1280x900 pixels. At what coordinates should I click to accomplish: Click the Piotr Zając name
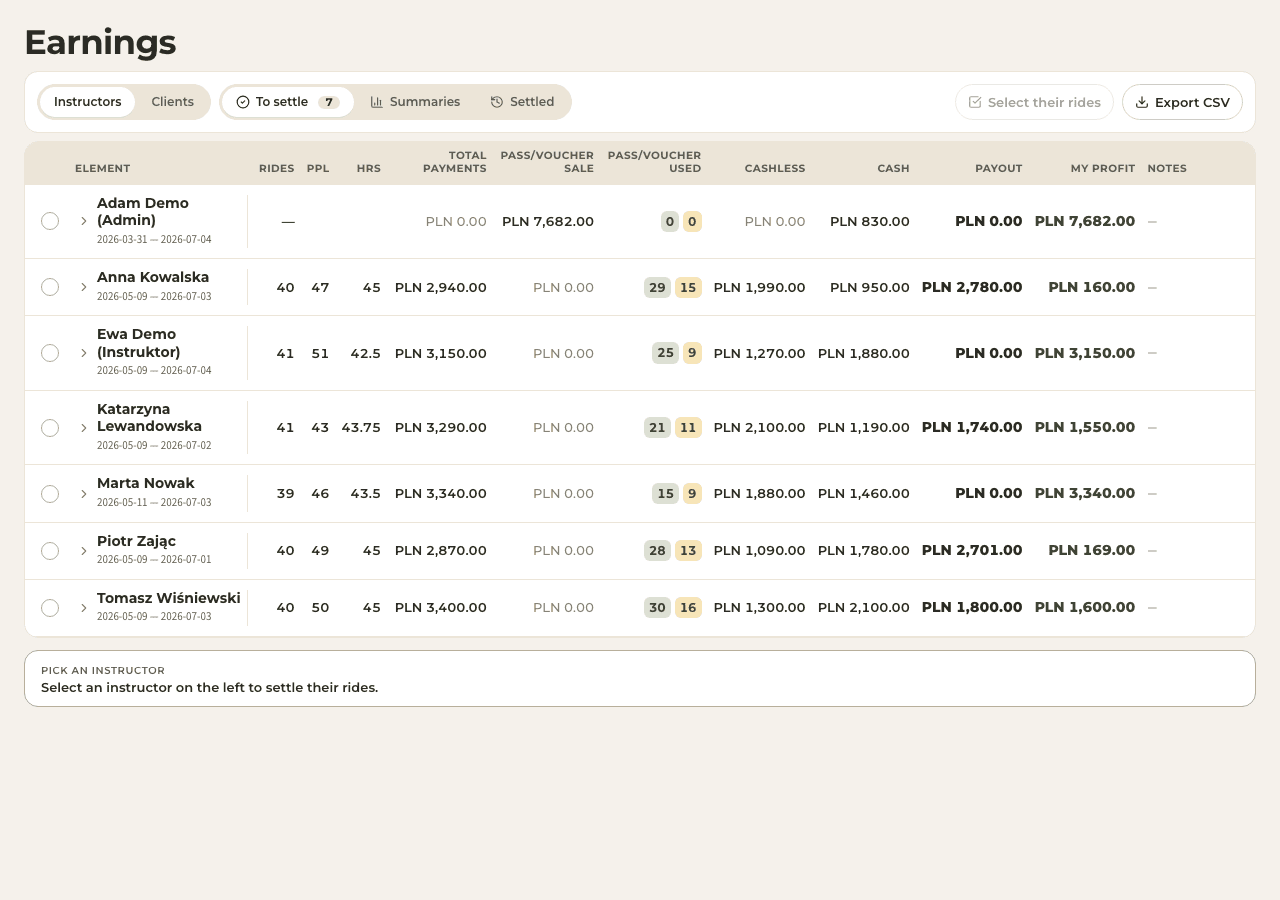[x=136, y=541]
